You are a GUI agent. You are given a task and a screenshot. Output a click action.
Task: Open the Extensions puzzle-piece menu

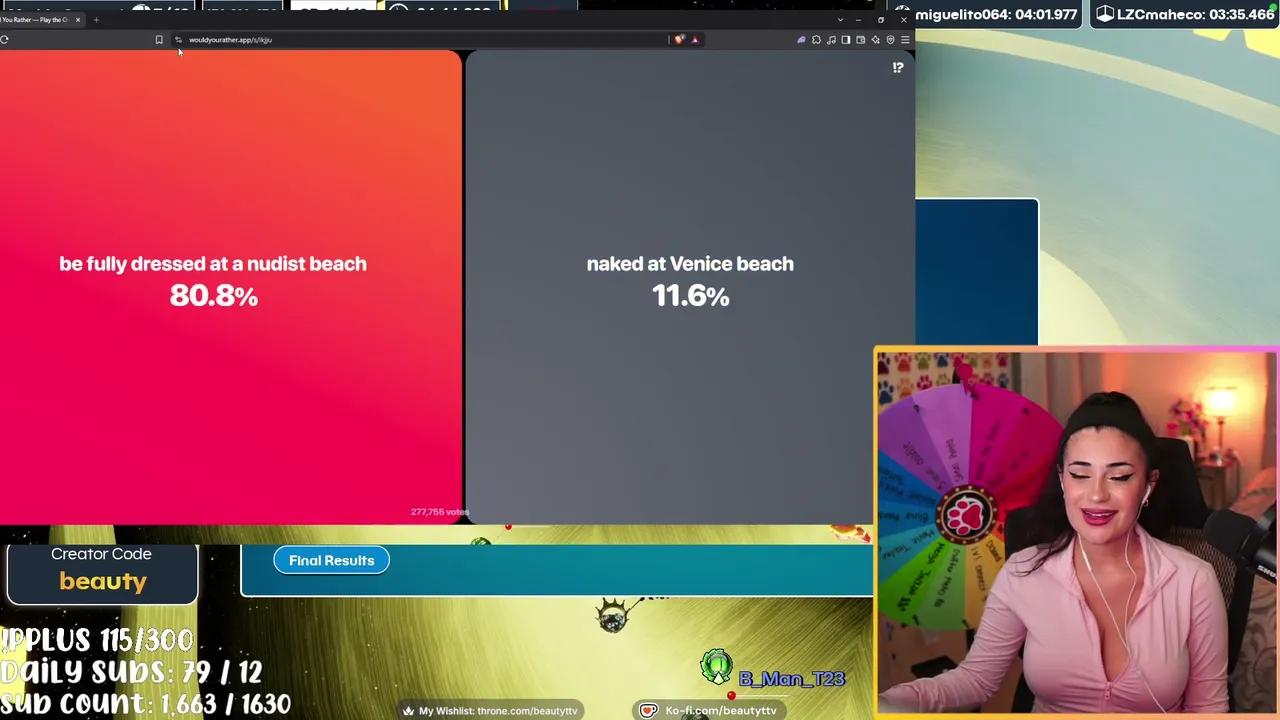click(816, 40)
